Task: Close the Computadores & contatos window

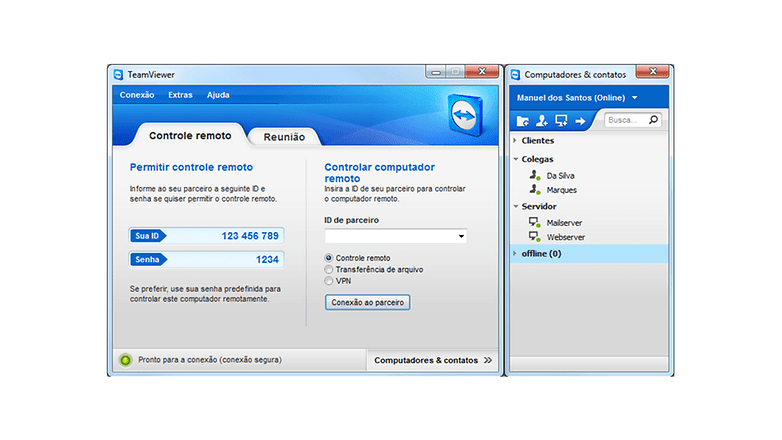Action: [652, 71]
